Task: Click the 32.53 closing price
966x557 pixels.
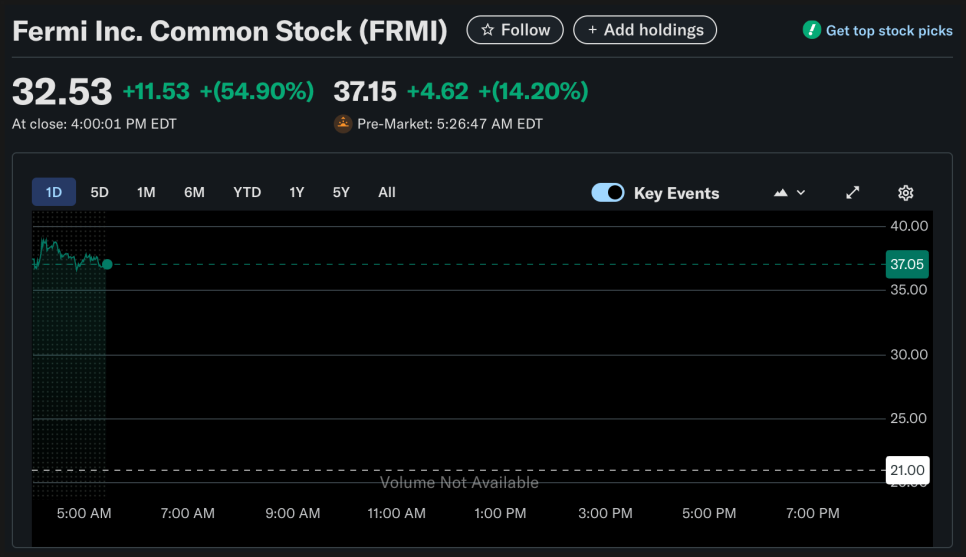Action: point(62,92)
